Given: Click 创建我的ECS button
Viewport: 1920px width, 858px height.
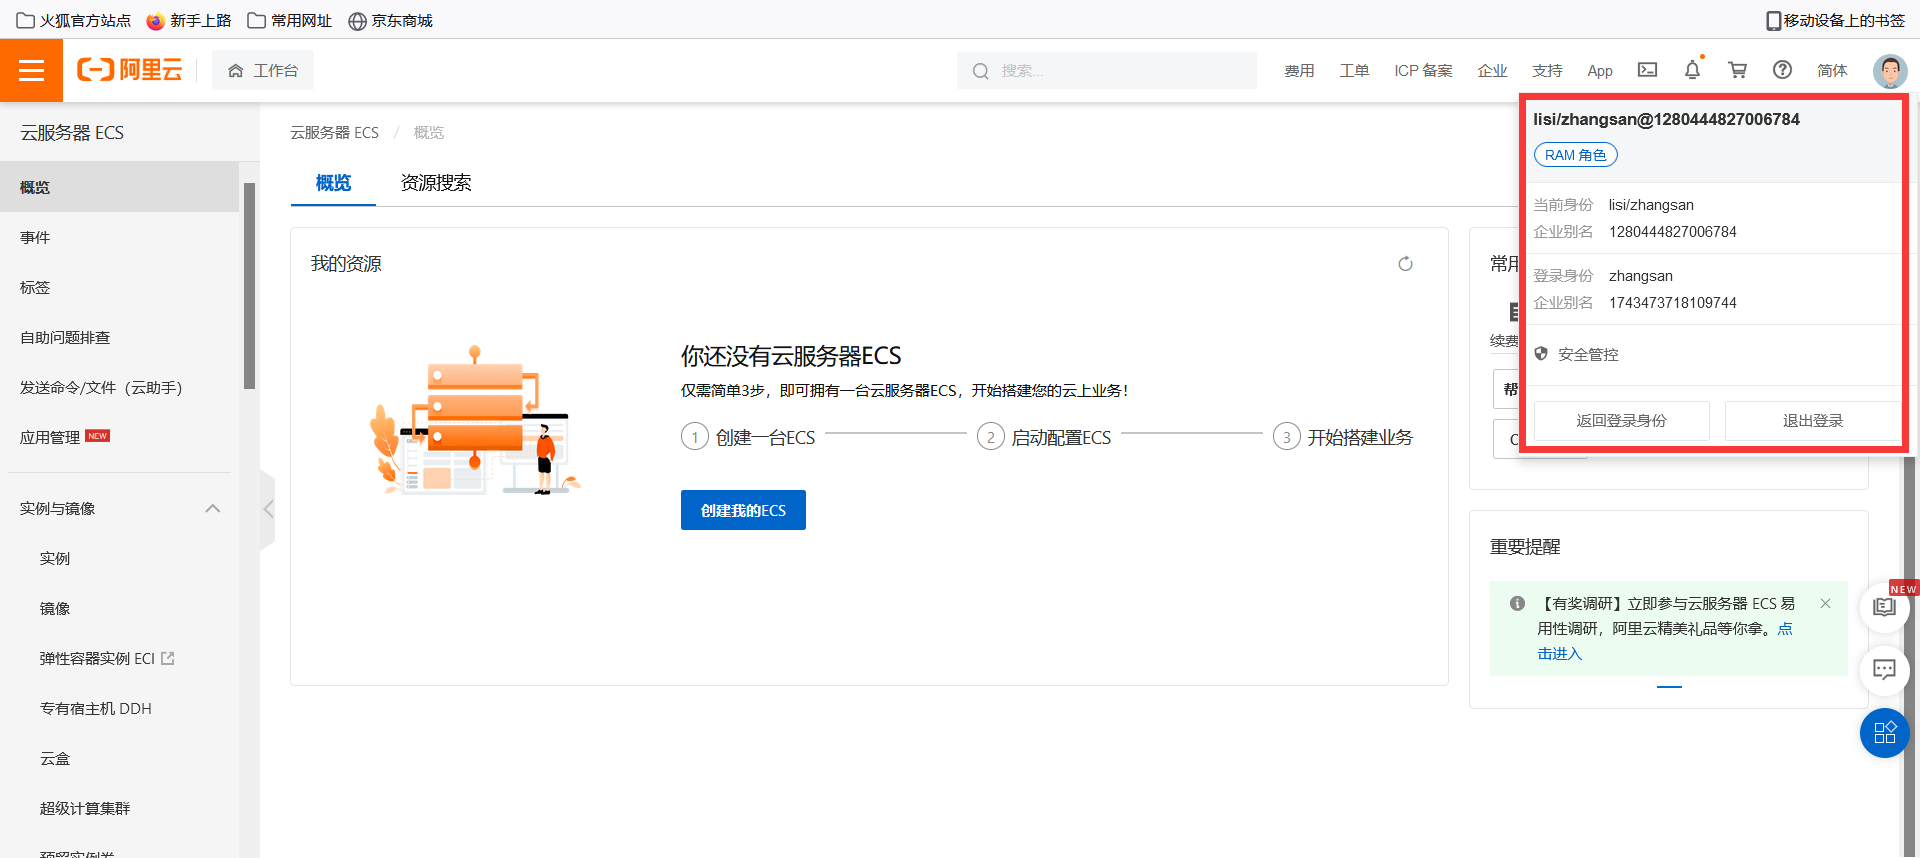Looking at the screenshot, I should click(743, 510).
